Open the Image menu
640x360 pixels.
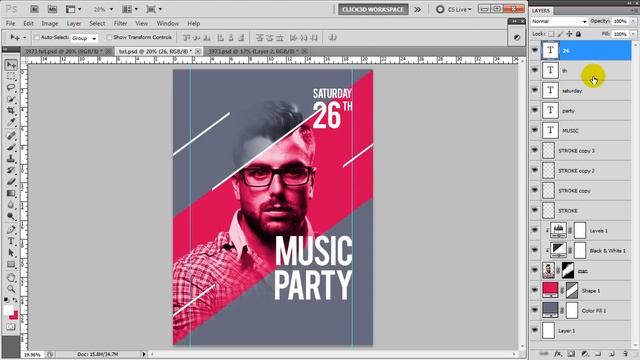[50, 24]
